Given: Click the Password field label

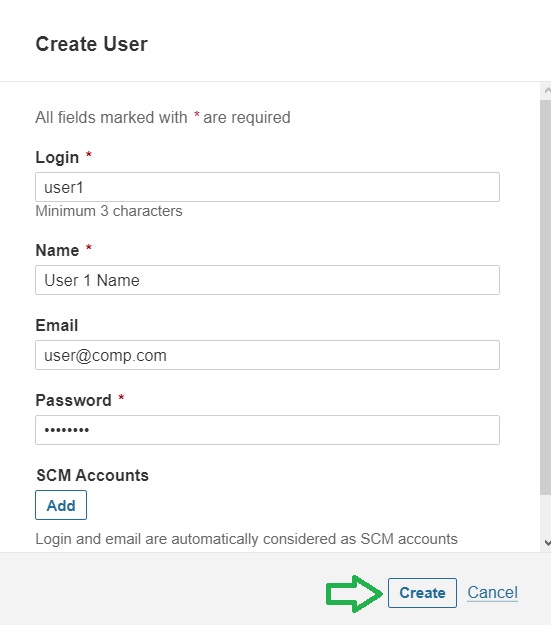Looking at the screenshot, I should pos(73,400).
